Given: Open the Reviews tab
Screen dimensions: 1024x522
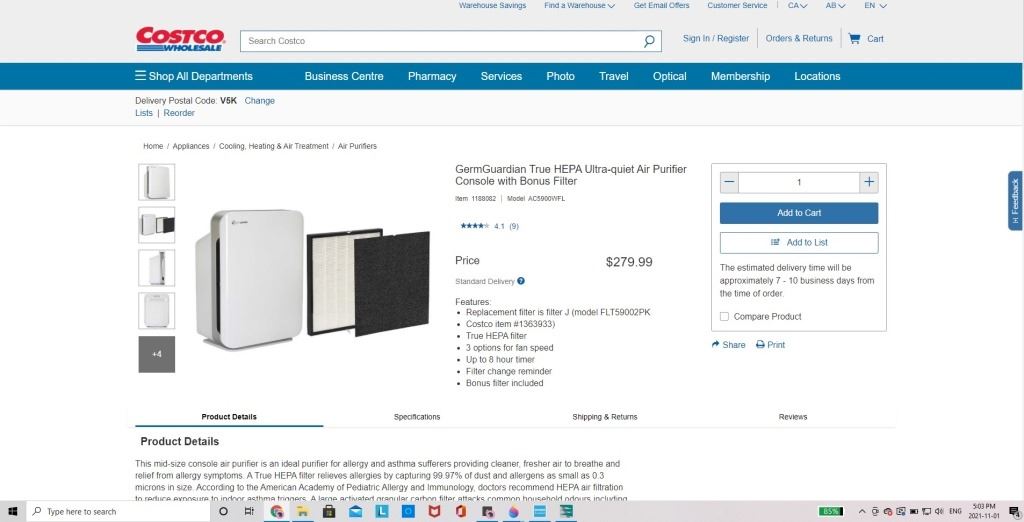Looking at the screenshot, I should (x=793, y=417).
